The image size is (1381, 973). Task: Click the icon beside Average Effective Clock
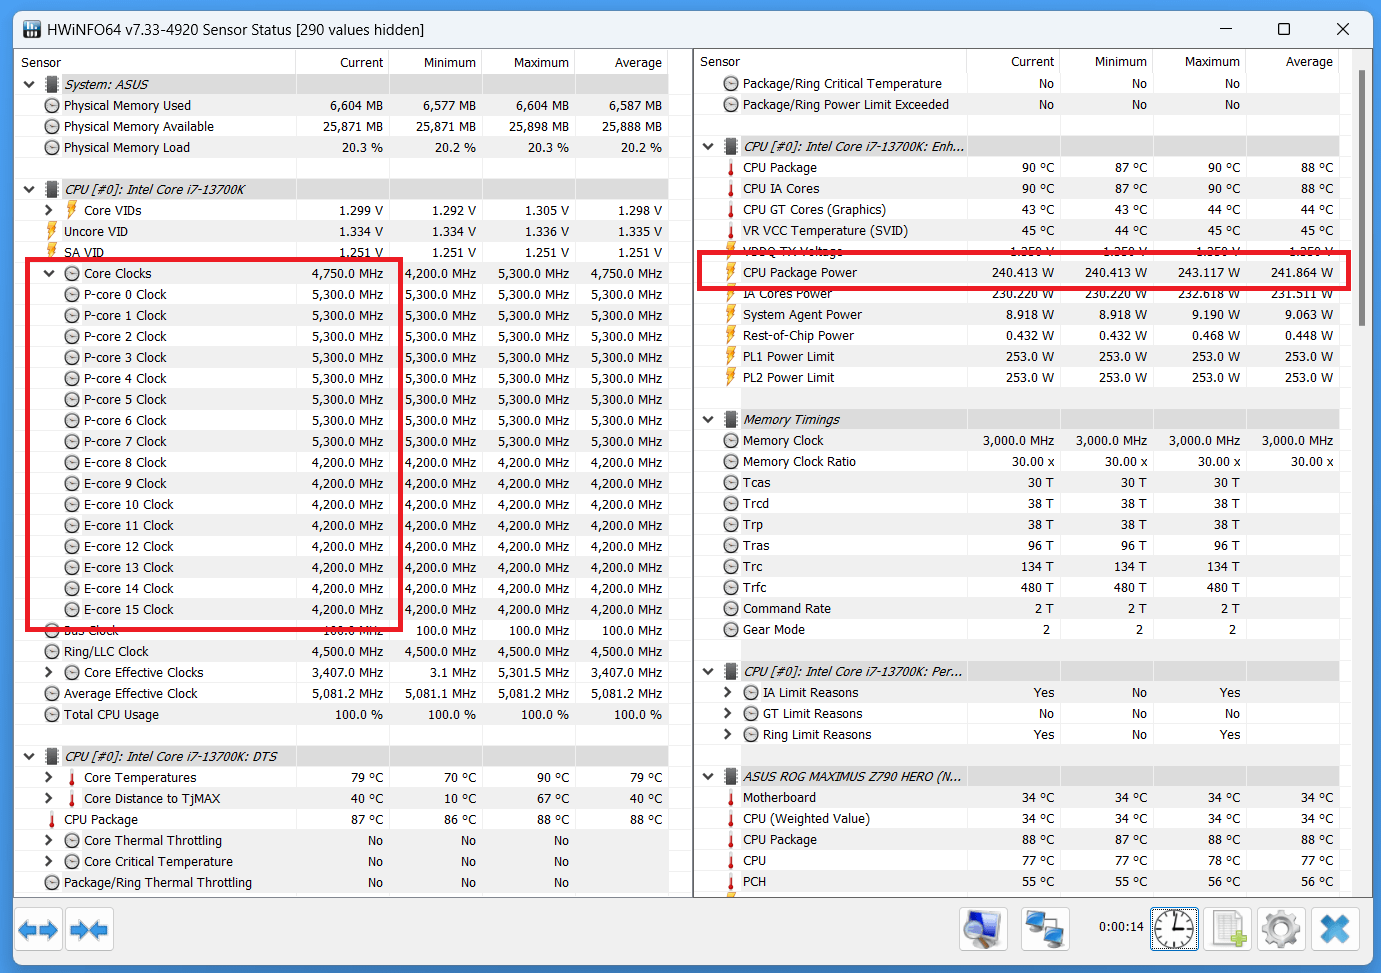pos(52,694)
